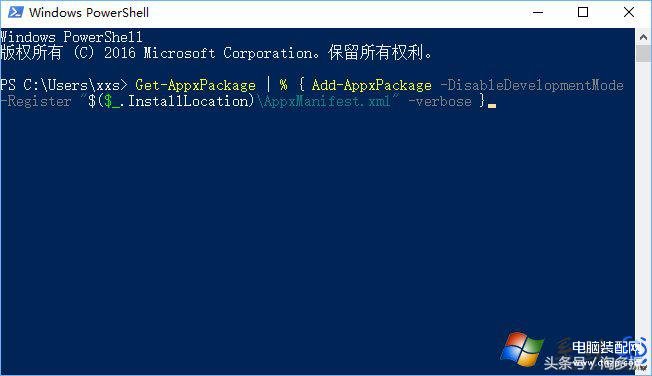Click the scrollbar up arrow
Screen dimensions: 652x376
(643, 37)
